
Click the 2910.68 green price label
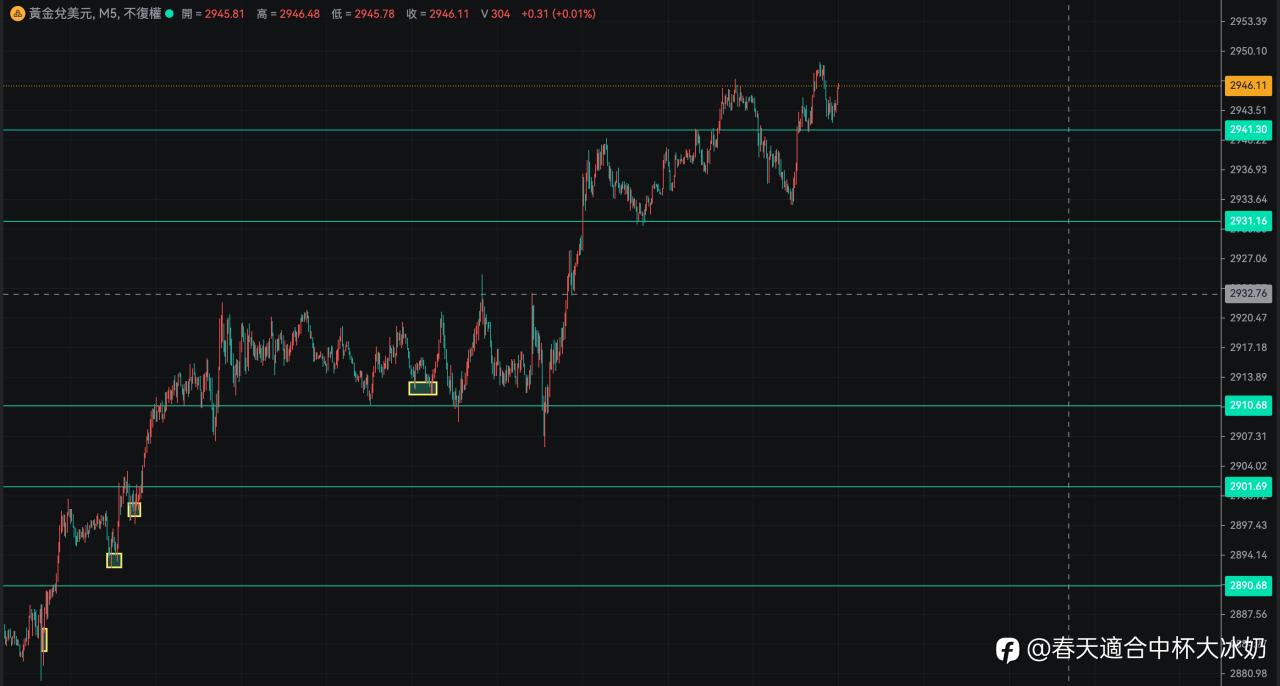1248,405
